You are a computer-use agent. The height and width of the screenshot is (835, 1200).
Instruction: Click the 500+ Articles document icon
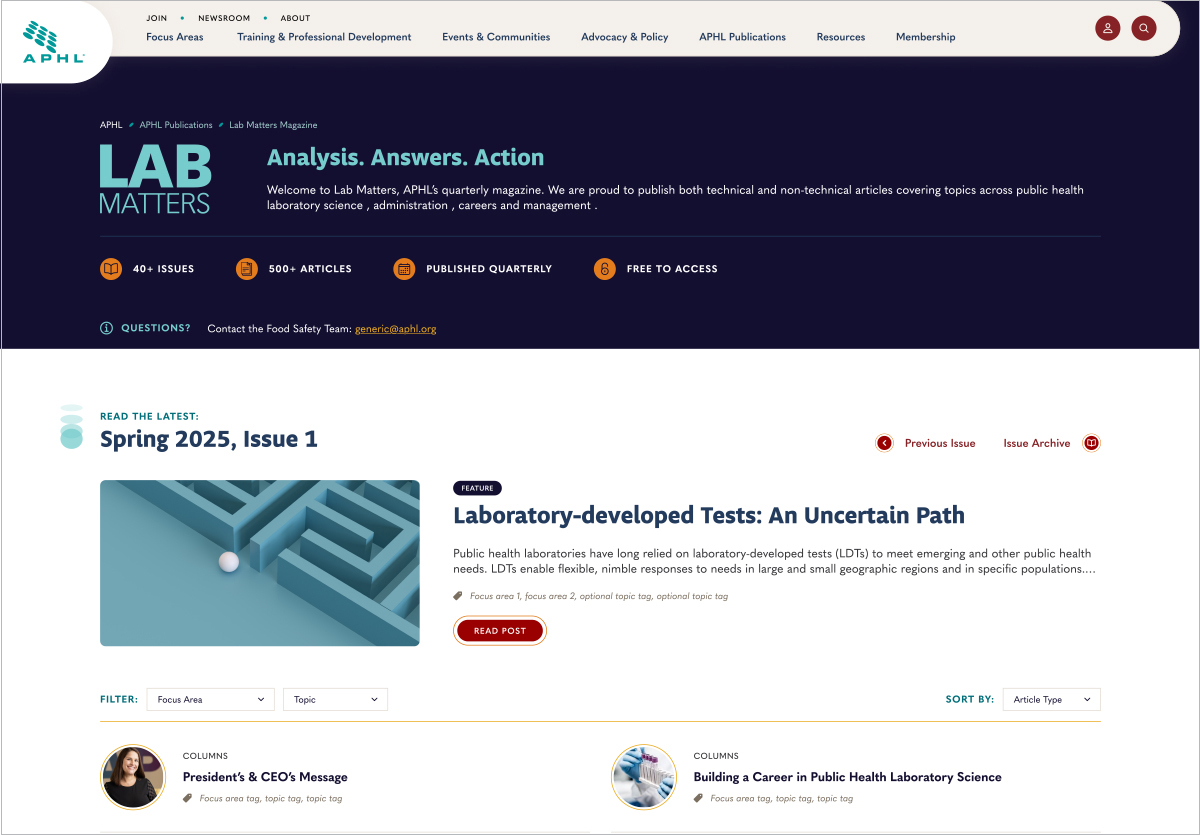click(246, 269)
